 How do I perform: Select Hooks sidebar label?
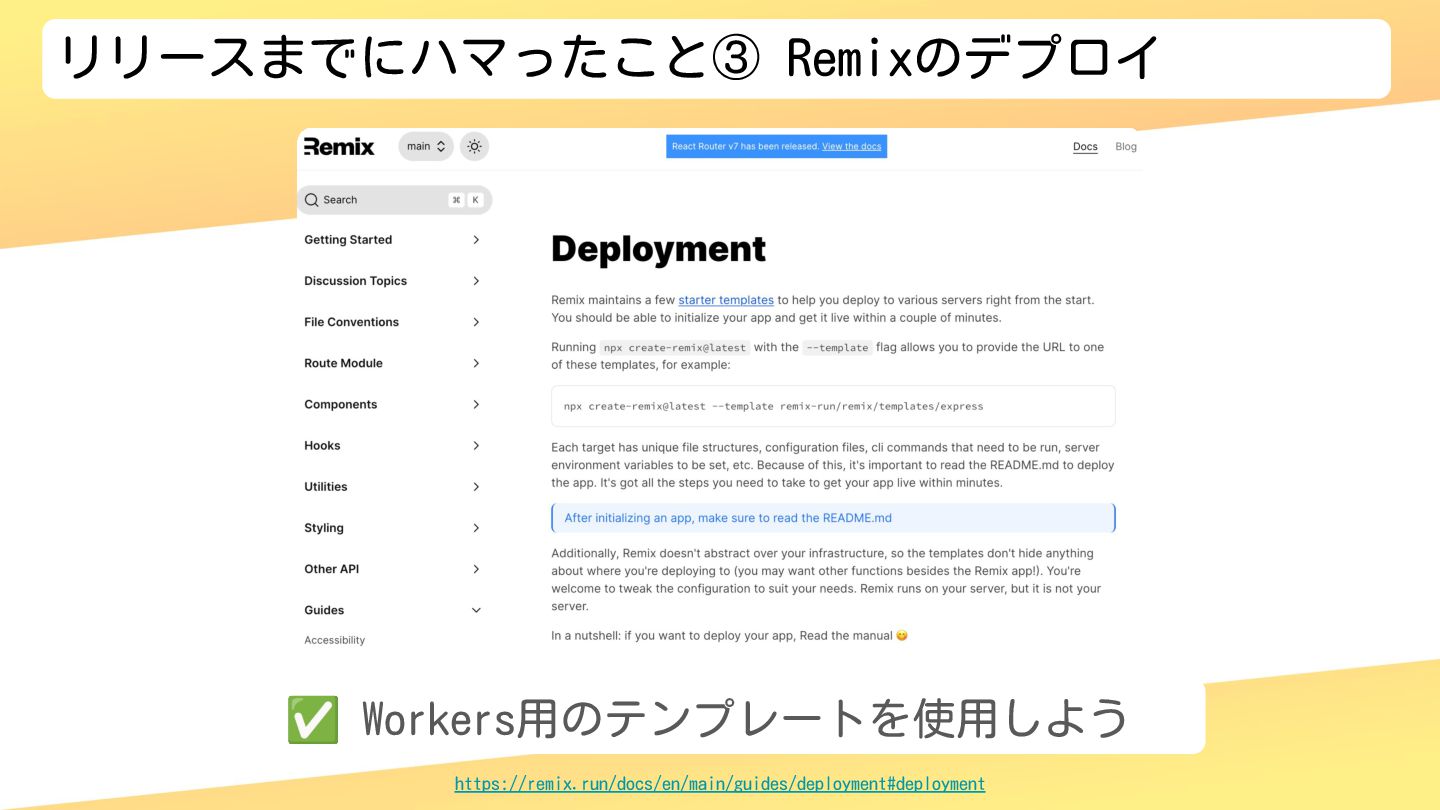pyautogui.click(x=322, y=446)
